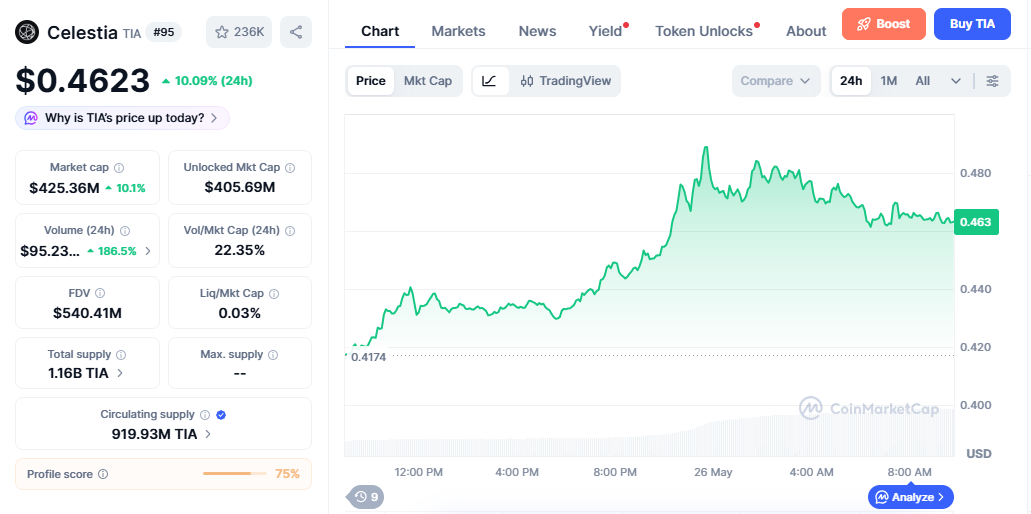Image resolution: width=1031 pixels, height=514 pixels.
Task: Click the 10.09% (24h) price change
Action: pos(207,81)
